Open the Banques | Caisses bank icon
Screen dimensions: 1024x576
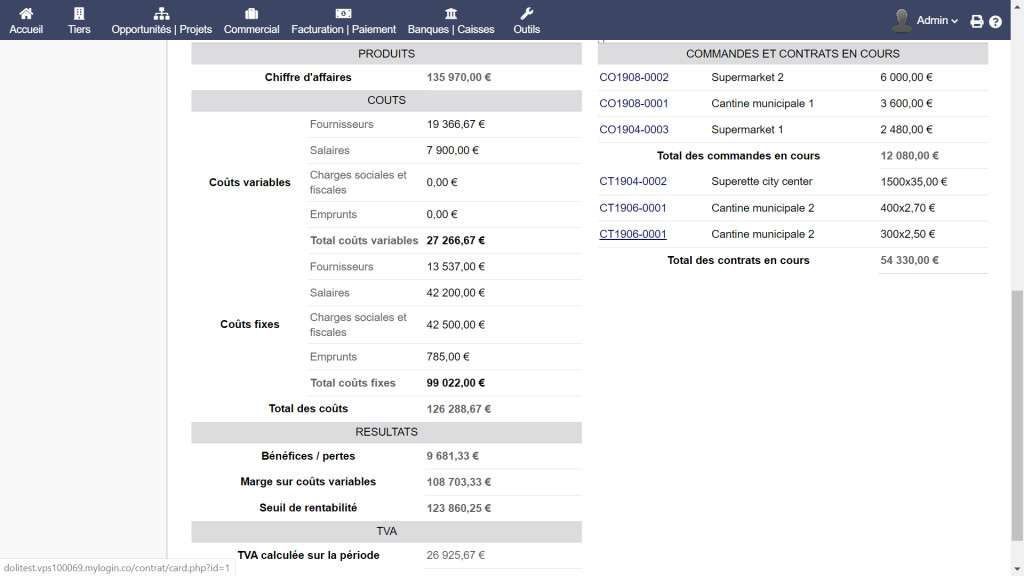click(x=451, y=13)
